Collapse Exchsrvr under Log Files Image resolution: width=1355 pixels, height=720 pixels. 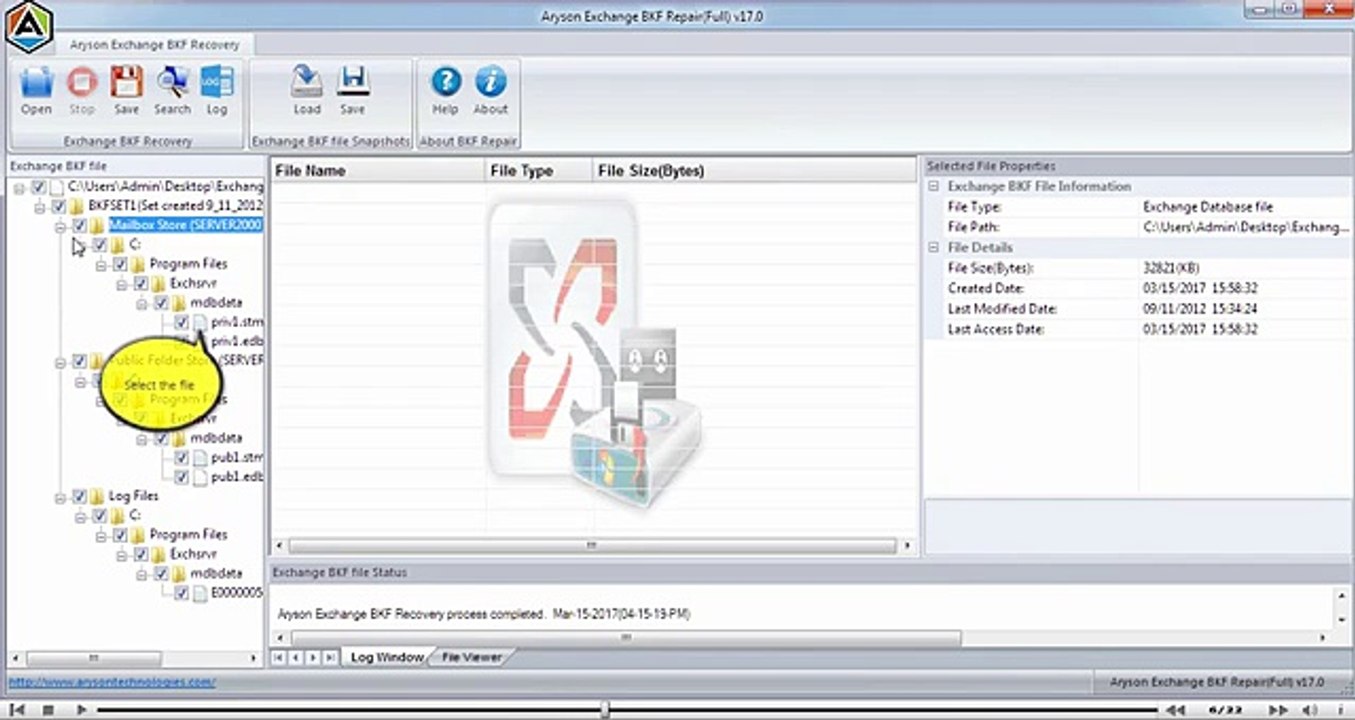tap(121, 554)
